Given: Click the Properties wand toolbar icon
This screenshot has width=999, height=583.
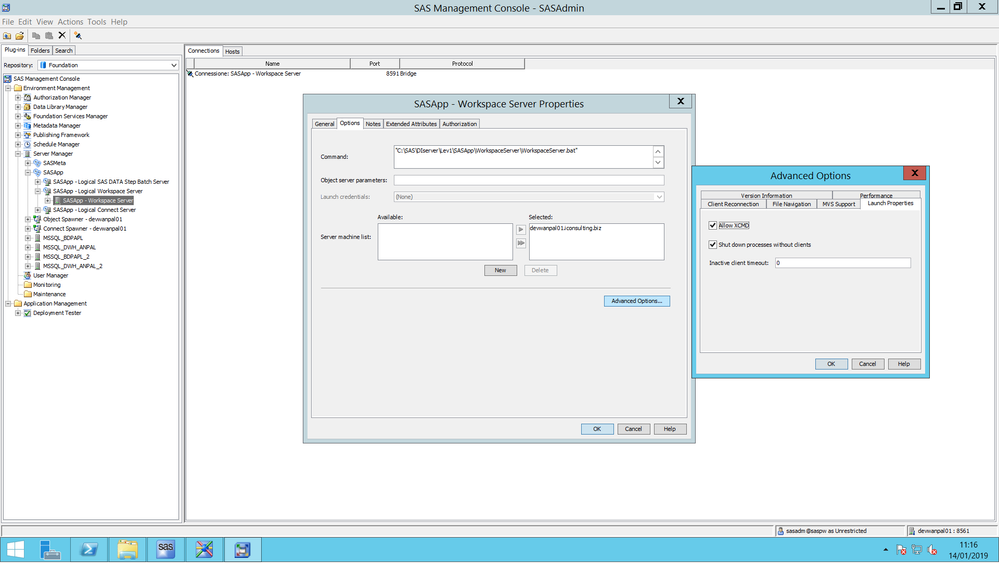Looking at the screenshot, I should click(x=78, y=36).
